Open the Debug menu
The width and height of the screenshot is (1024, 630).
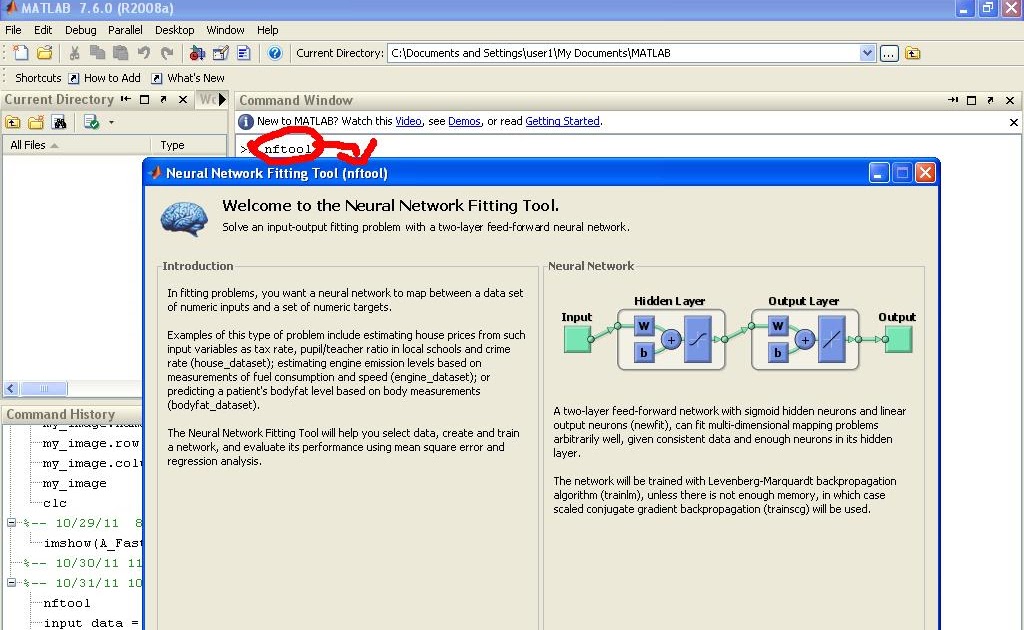[80, 30]
